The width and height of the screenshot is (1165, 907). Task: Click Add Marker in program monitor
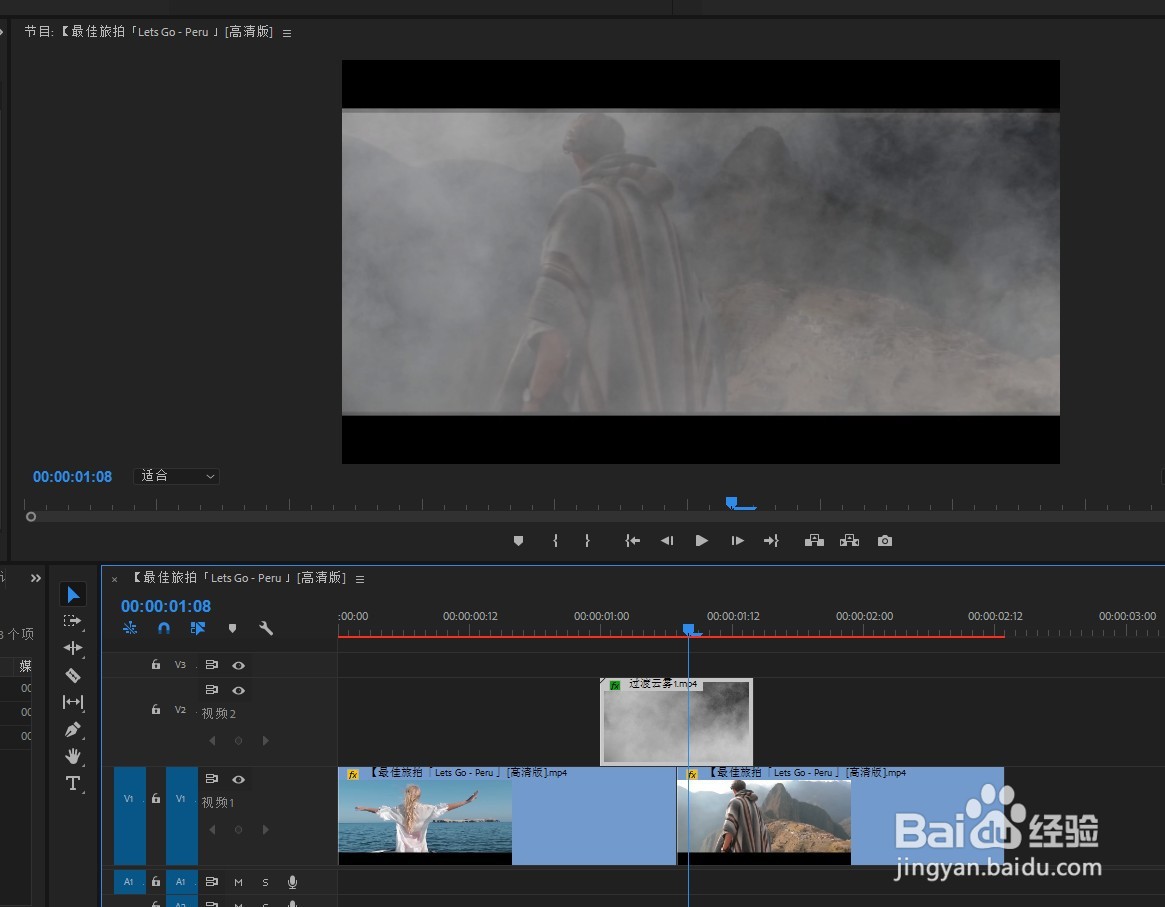point(519,541)
